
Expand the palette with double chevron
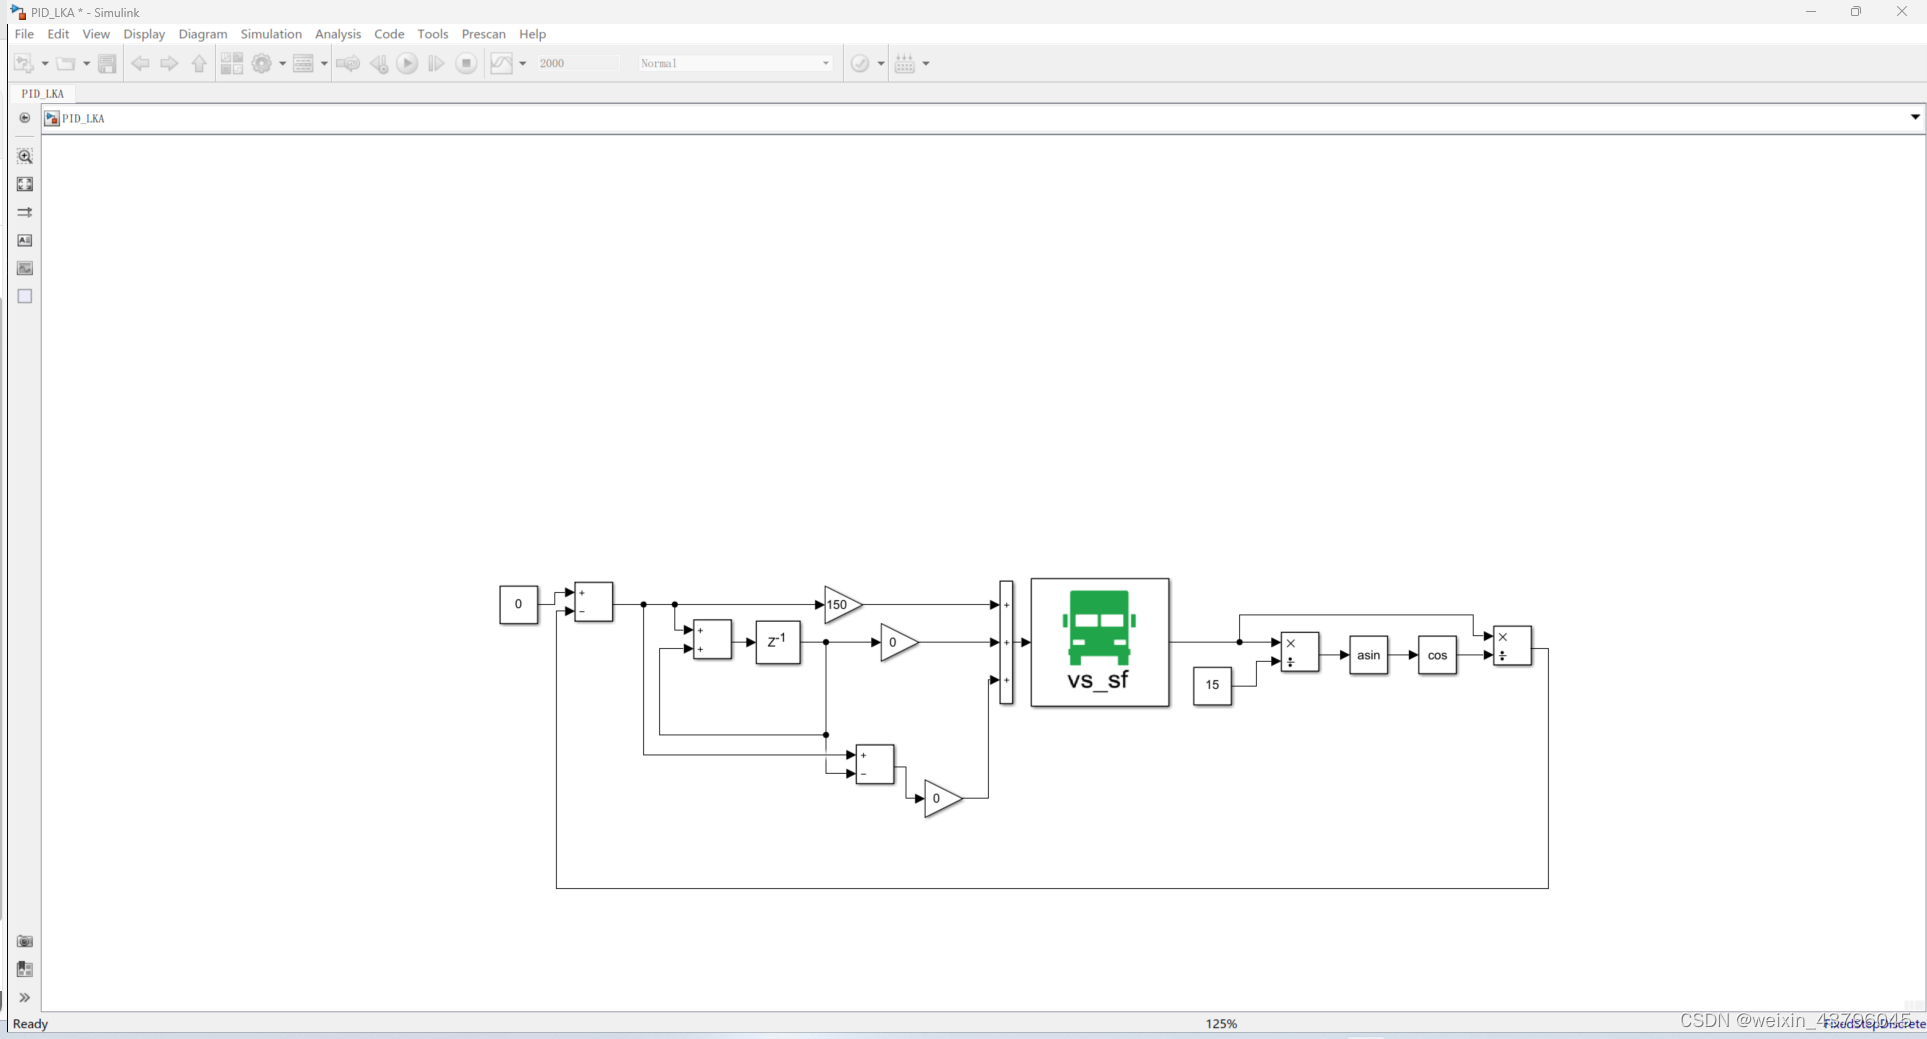point(25,997)
